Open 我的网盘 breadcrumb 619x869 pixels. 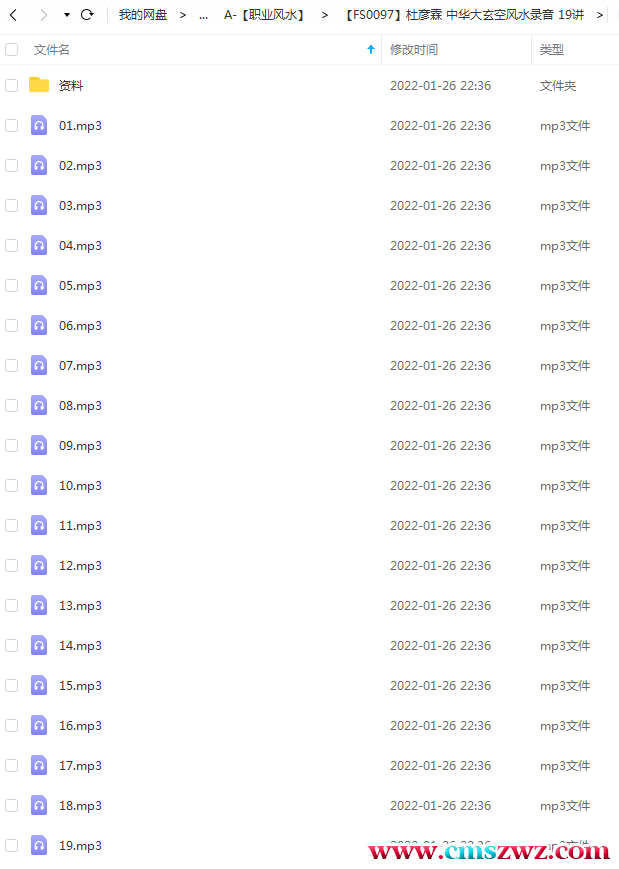point(142,15)
